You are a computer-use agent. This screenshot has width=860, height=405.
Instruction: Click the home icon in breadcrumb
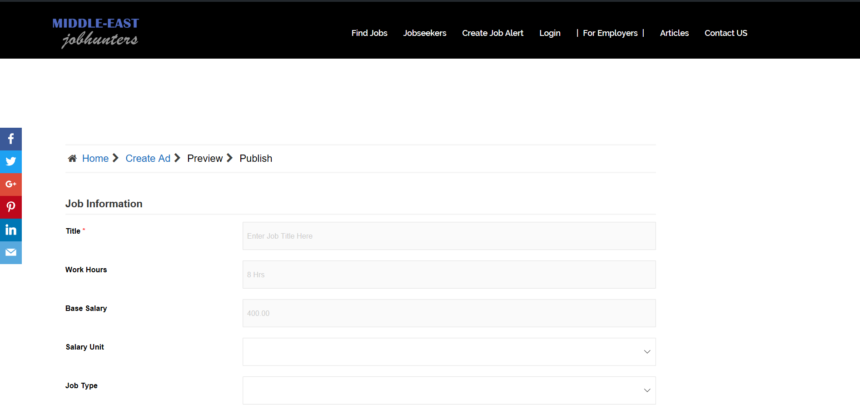click(72, 158)
